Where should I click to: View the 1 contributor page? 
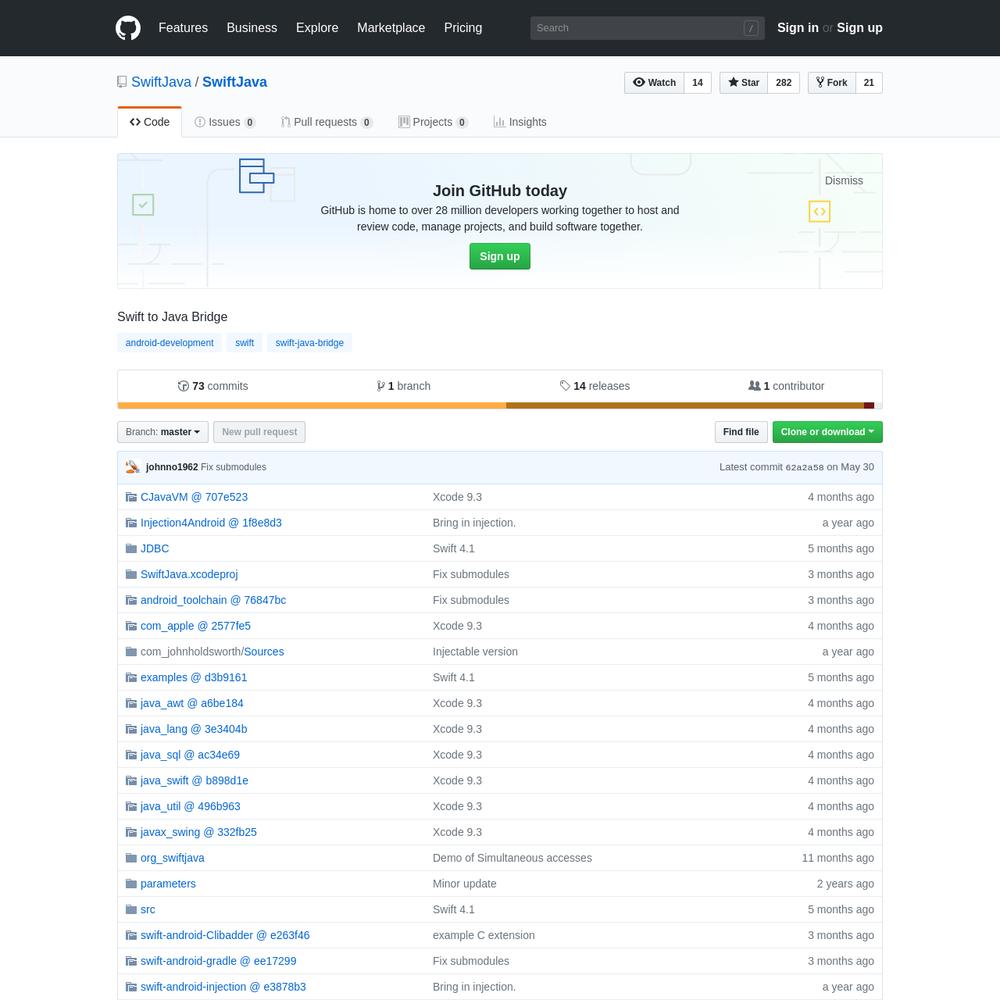click(x=786, y=386)
